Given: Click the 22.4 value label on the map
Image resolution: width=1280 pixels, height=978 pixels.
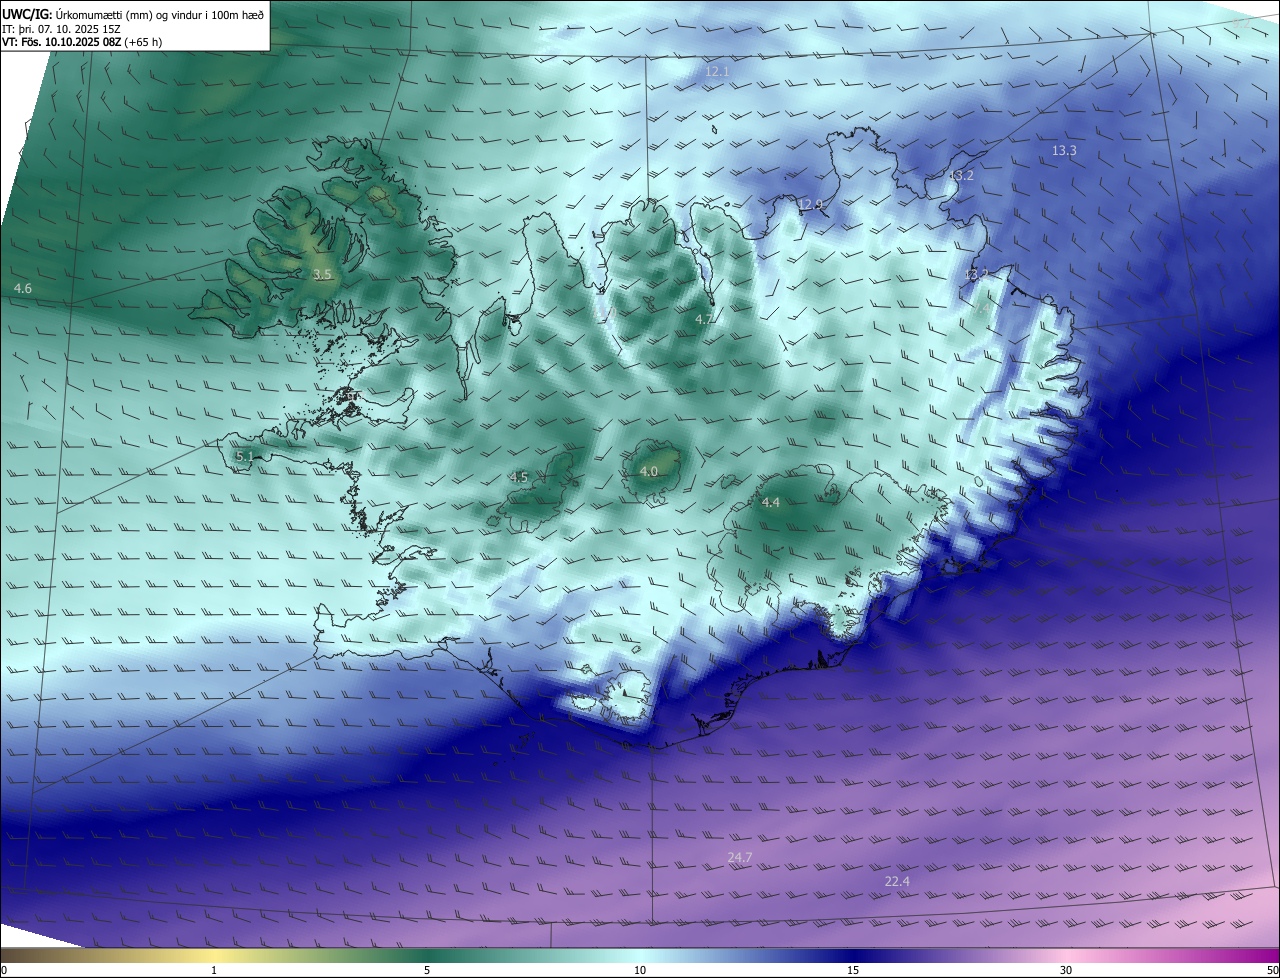Looking at the screenshot, I should tap(897, 882).
